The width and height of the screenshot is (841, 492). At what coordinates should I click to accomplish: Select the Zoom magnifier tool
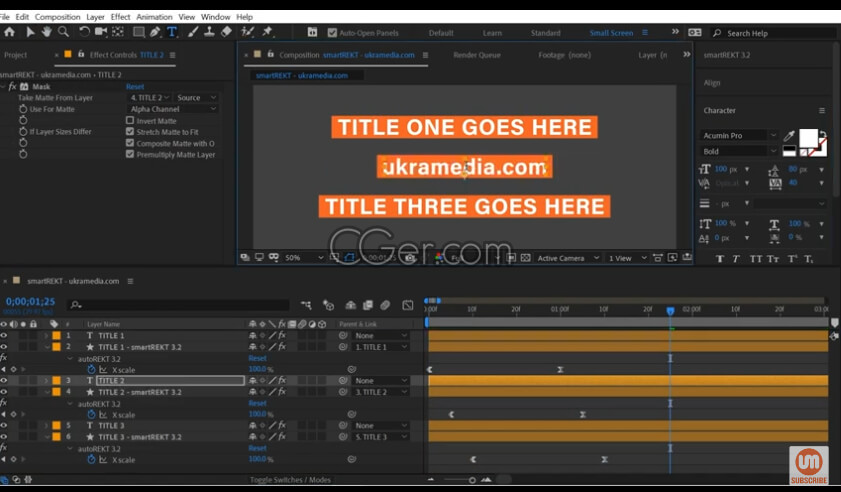63,32
